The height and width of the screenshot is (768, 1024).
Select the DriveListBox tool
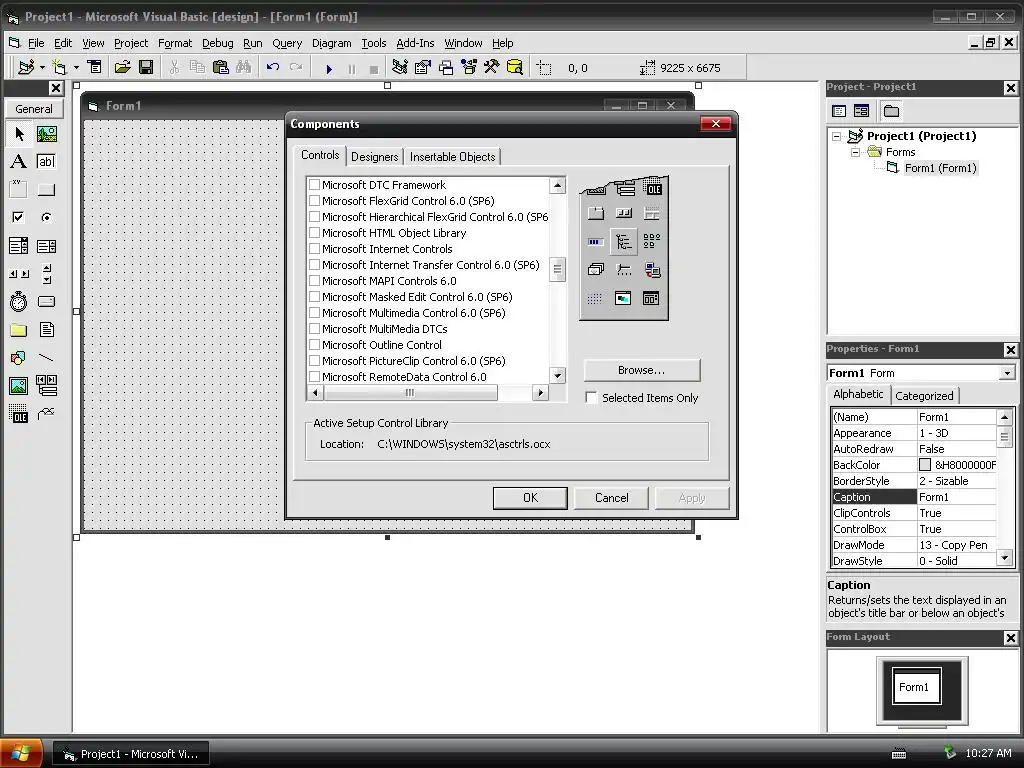46,302
